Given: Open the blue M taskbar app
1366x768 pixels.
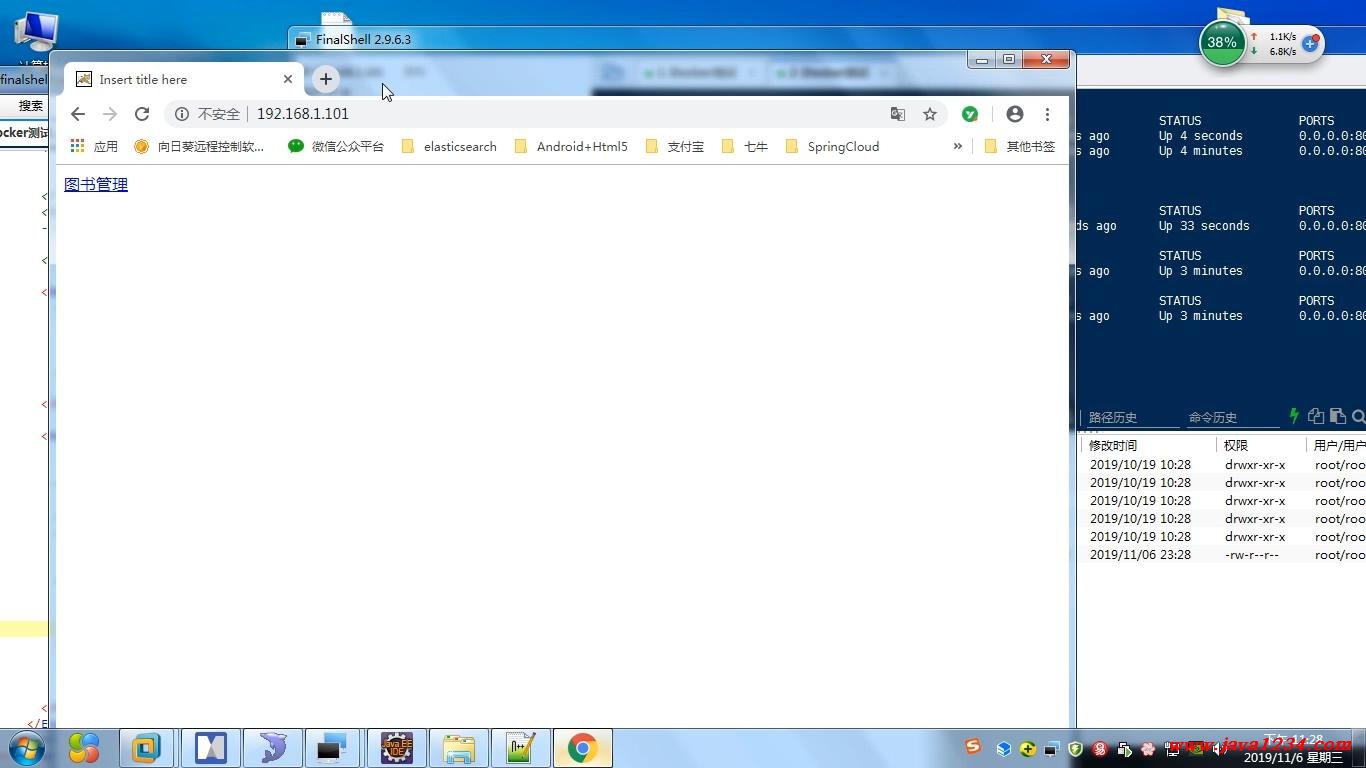Looking at the screenshot, I should pos(211,748).
